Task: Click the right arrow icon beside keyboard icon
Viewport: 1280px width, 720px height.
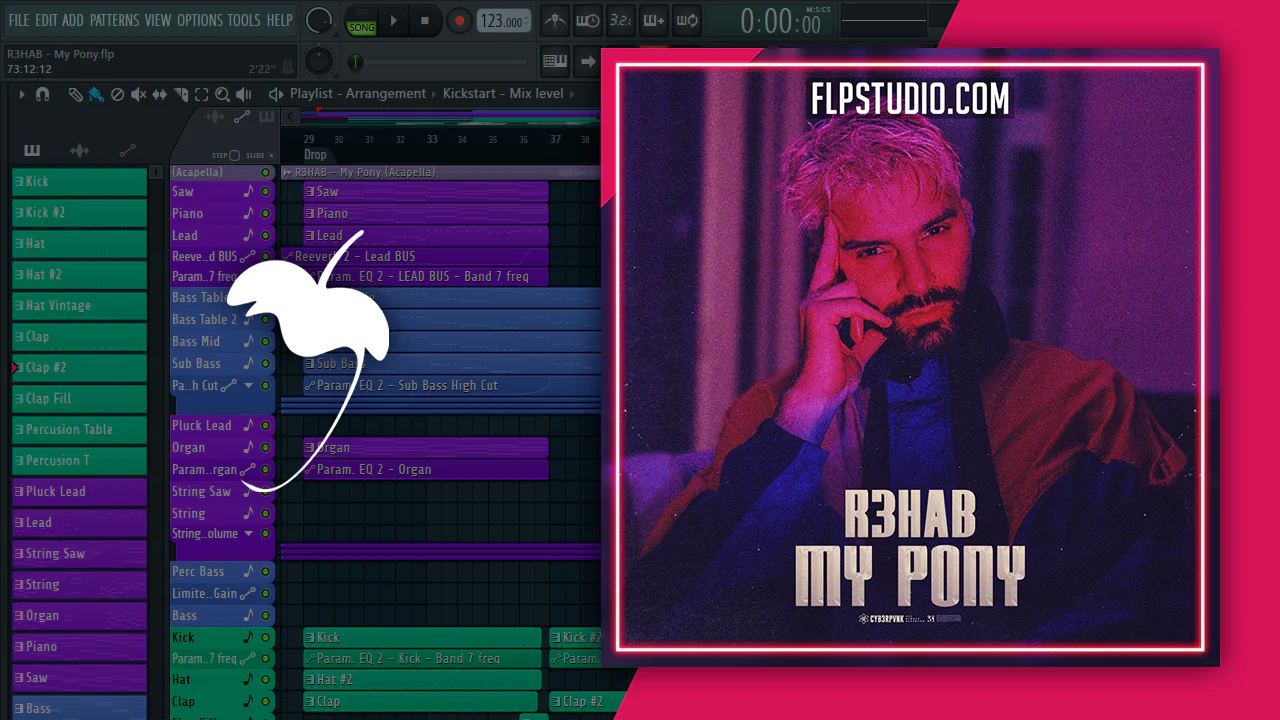Action: 588,61
